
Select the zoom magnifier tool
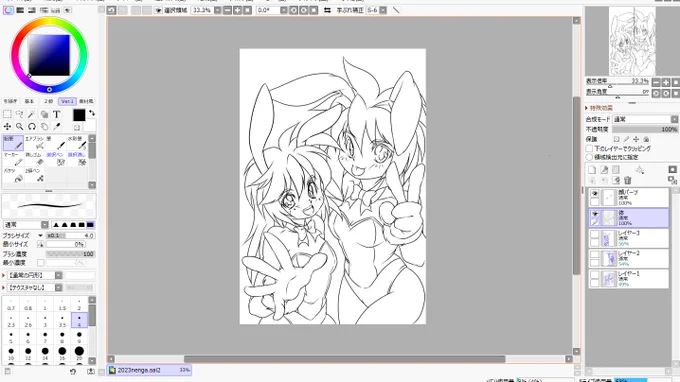click(x=20, y=127)
